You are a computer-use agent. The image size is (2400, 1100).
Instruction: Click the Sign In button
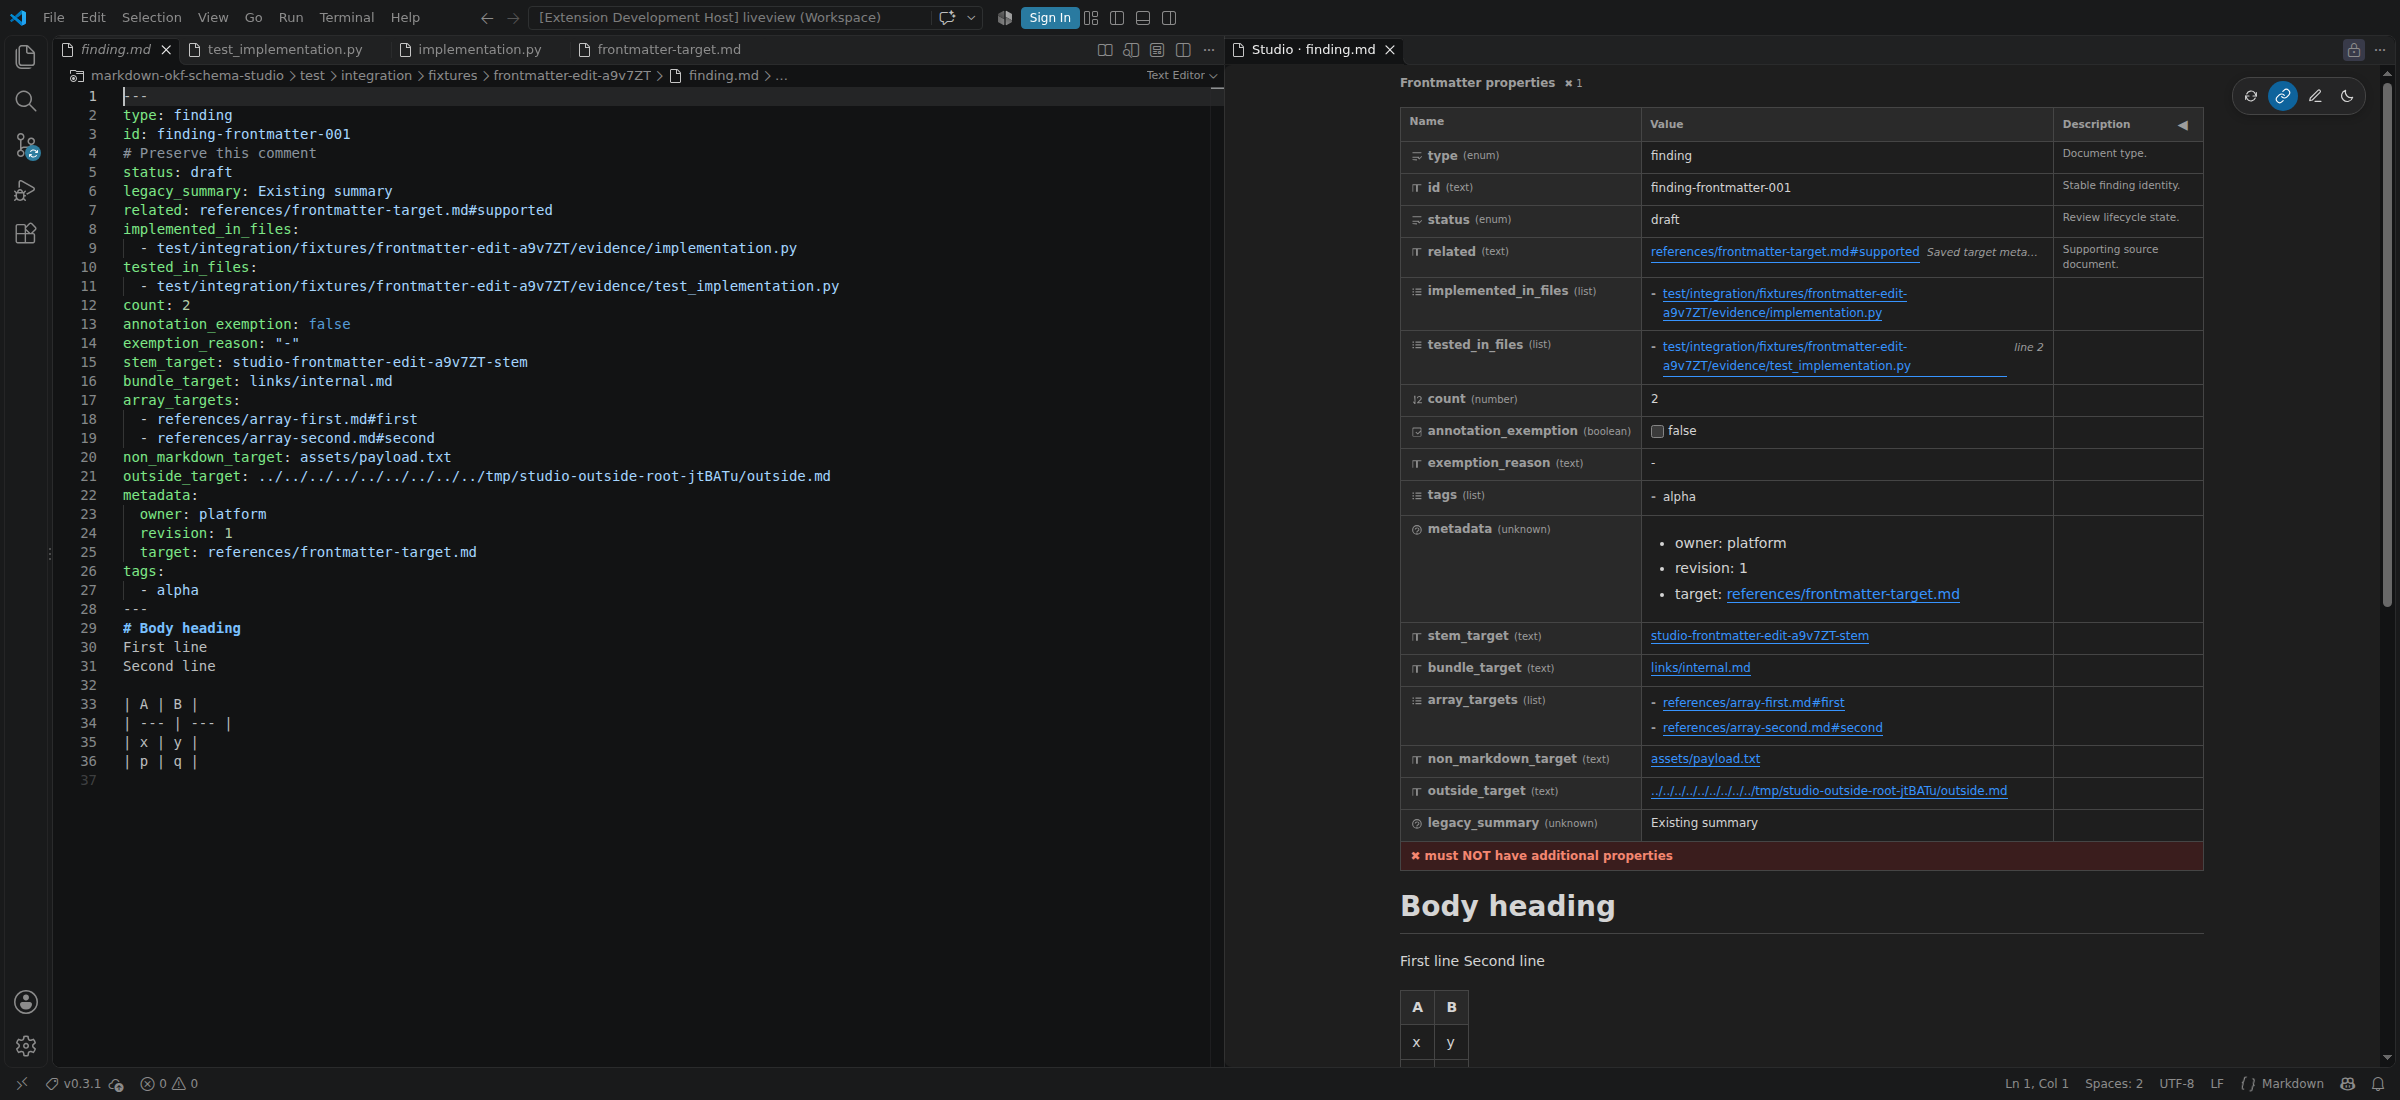pyautogui.click(x=1049, y=18)
